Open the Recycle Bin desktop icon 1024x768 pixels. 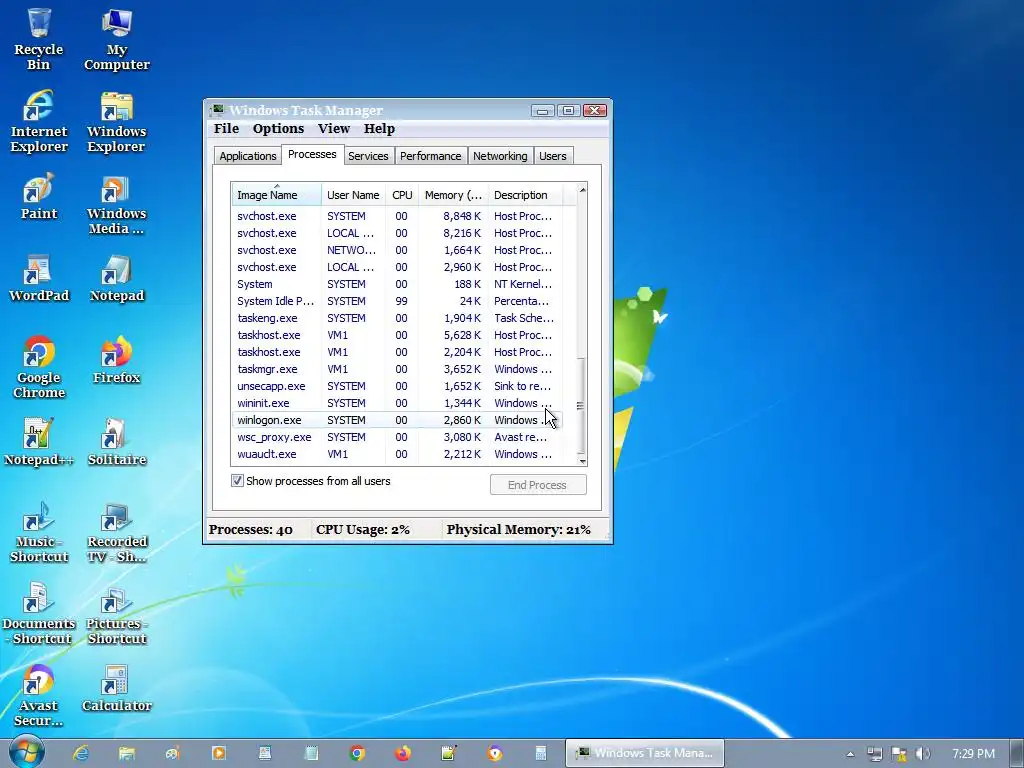(x=39, y=38)
